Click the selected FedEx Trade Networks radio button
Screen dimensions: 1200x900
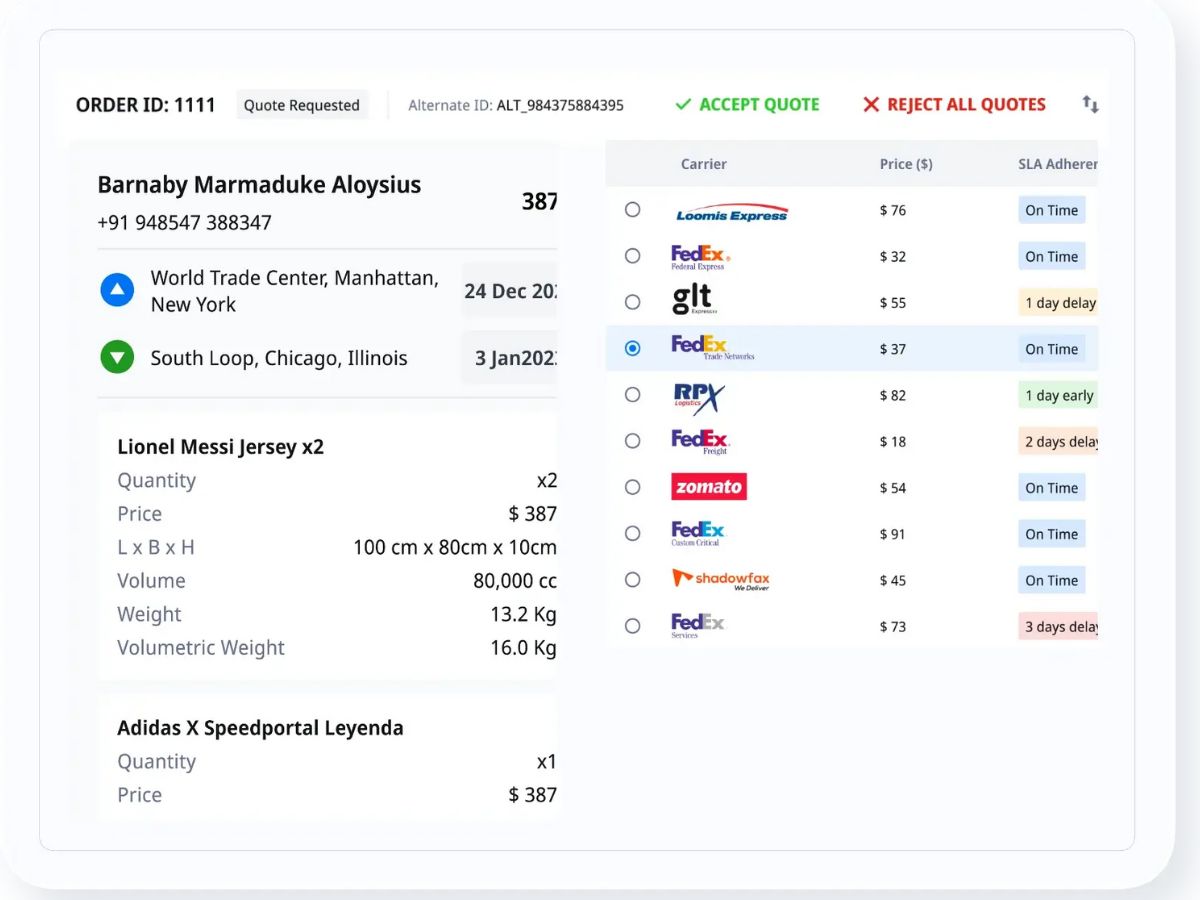633,349
